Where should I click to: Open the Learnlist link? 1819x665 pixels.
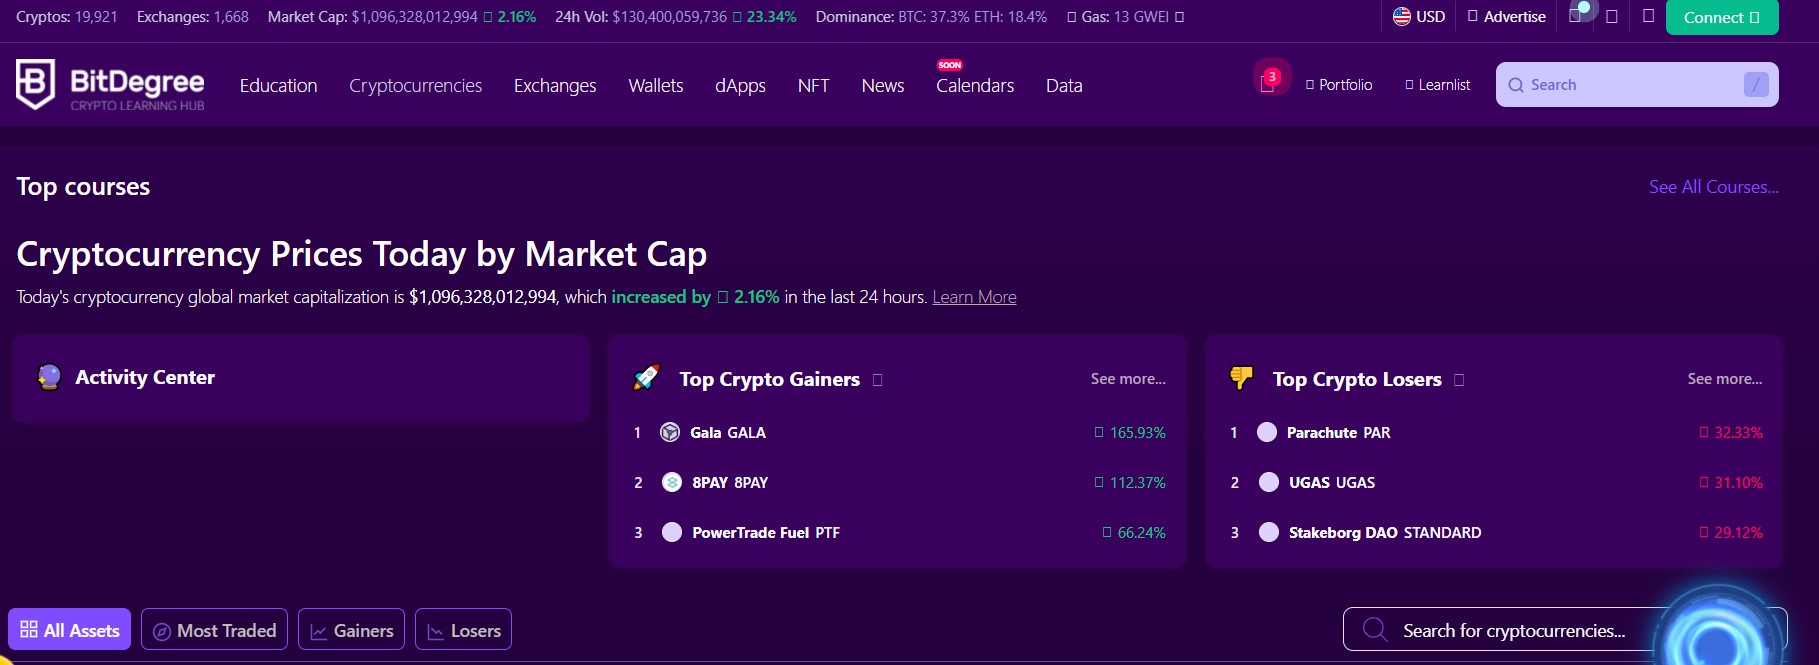click(1437, 85)
